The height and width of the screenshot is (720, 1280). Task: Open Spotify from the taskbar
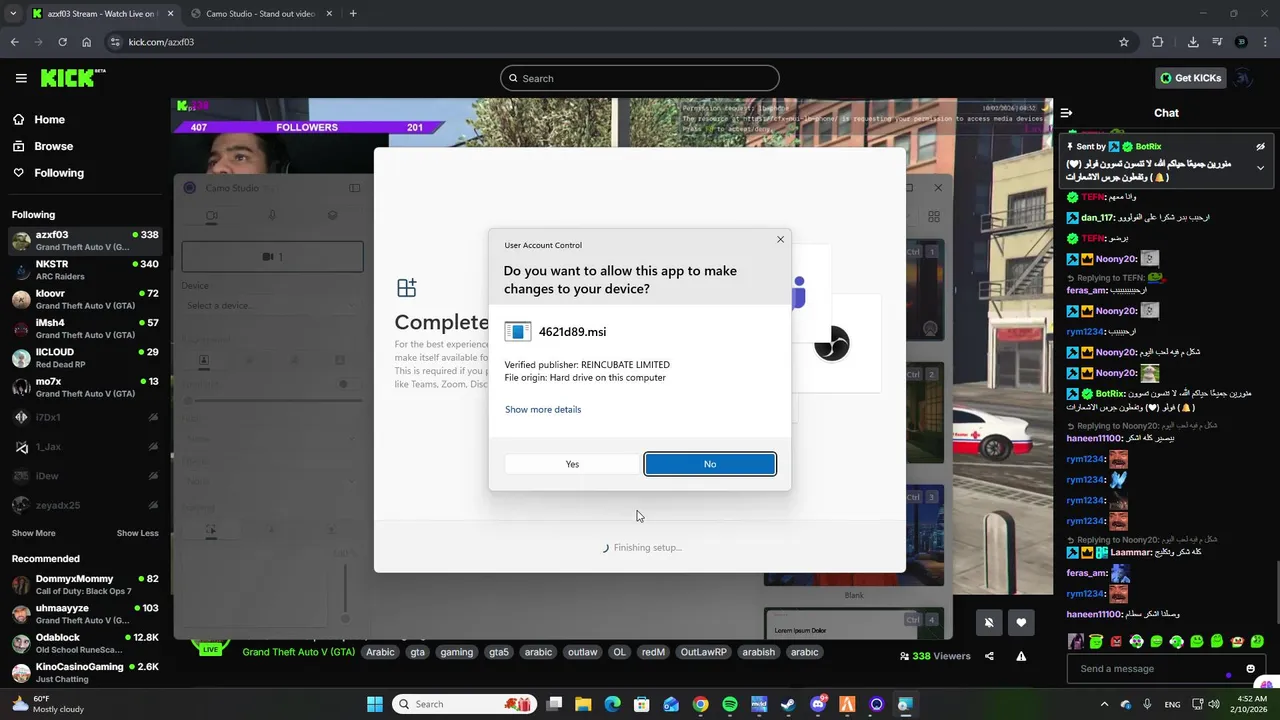pos(730,704)
